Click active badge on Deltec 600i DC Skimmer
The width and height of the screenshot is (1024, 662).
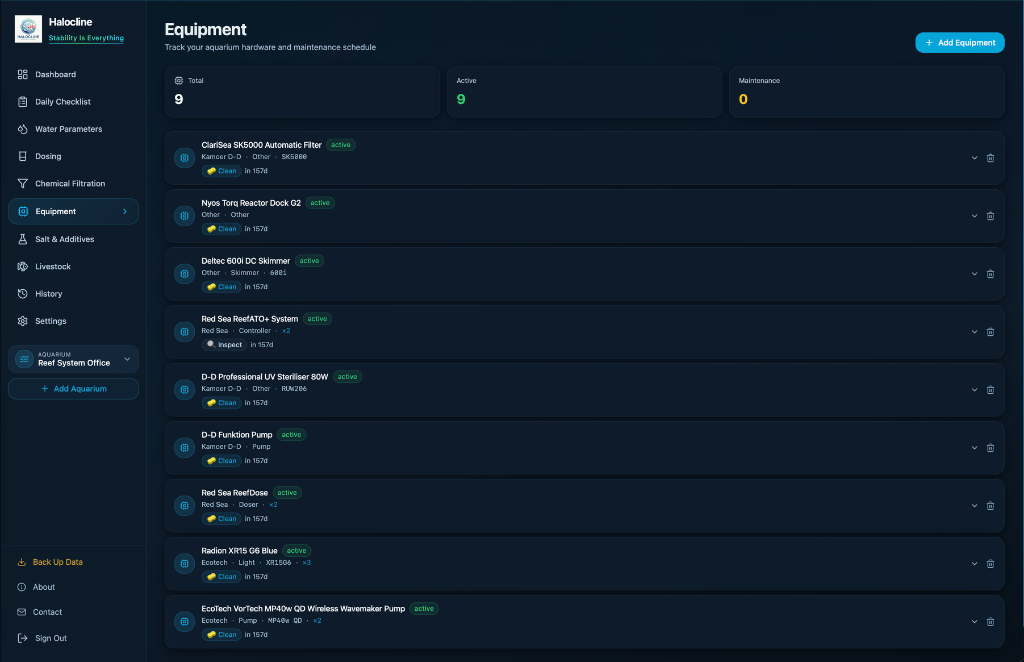point(310,261)
